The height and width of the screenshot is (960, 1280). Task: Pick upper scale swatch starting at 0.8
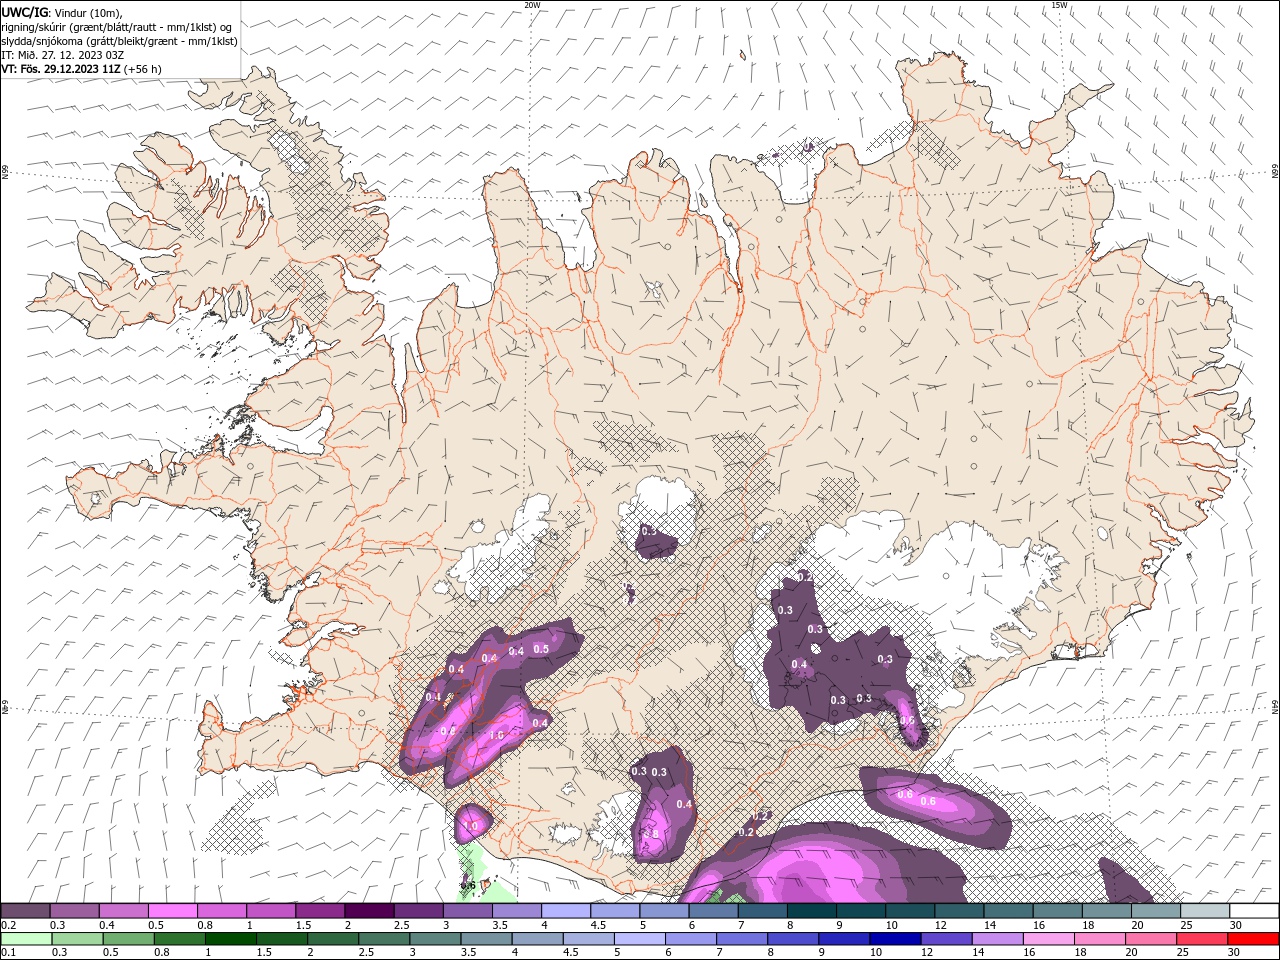[221, 911]
